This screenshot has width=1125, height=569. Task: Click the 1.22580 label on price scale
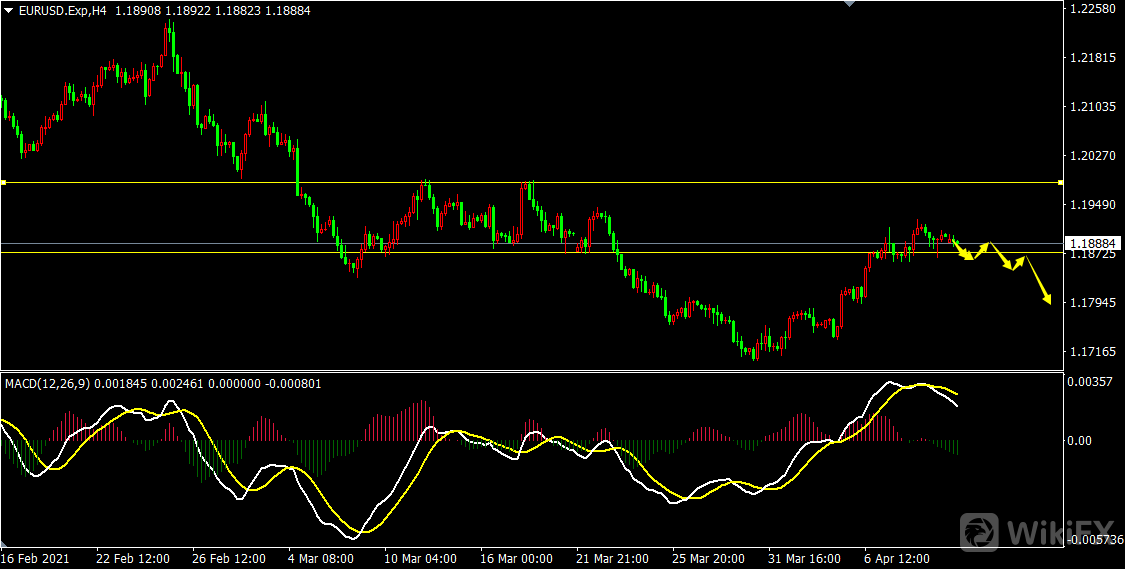click(1093, 9)
